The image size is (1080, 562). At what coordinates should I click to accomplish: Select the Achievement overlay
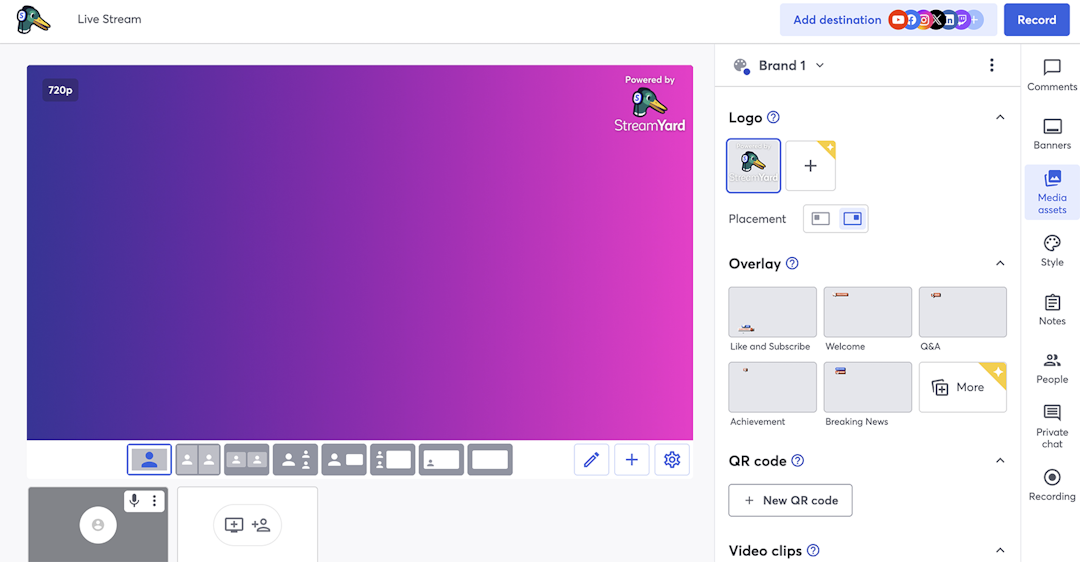(772, 387)
